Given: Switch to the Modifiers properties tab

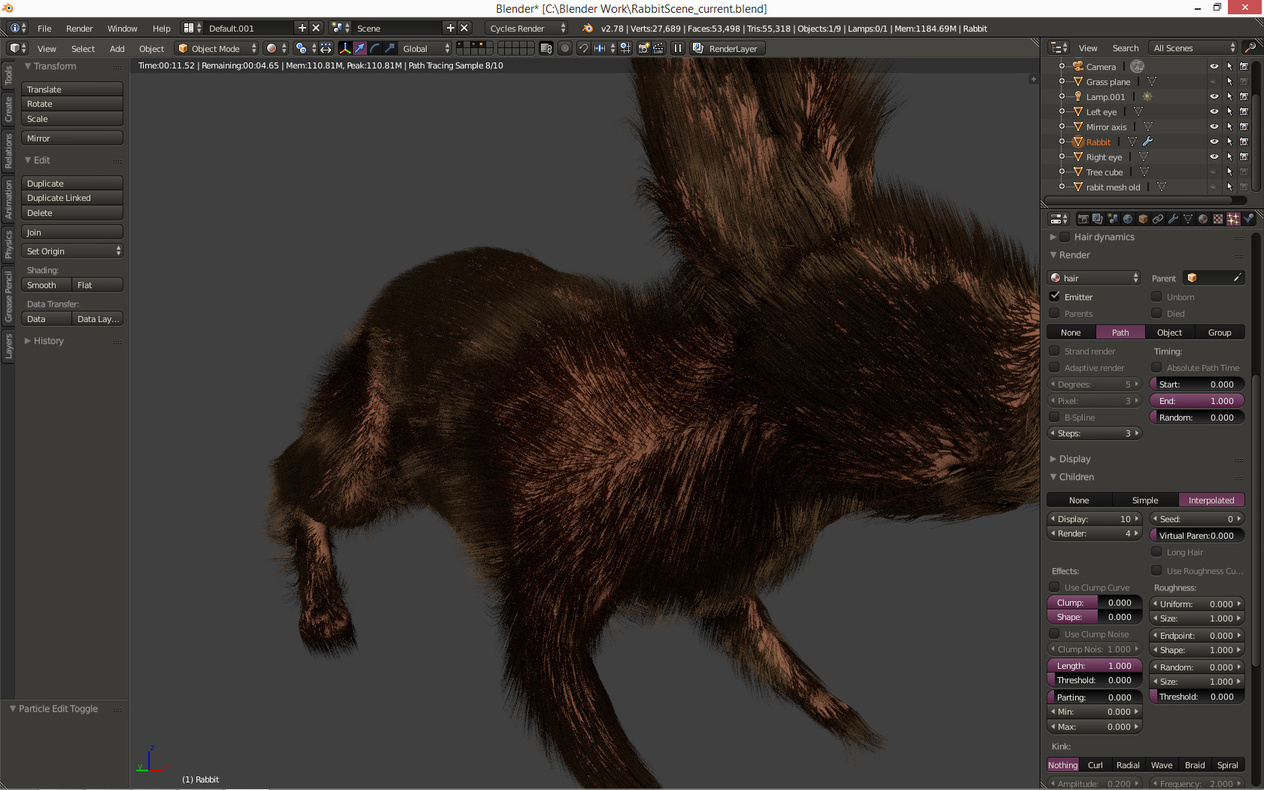Looking at the screenshot, I should (1173, 218).
